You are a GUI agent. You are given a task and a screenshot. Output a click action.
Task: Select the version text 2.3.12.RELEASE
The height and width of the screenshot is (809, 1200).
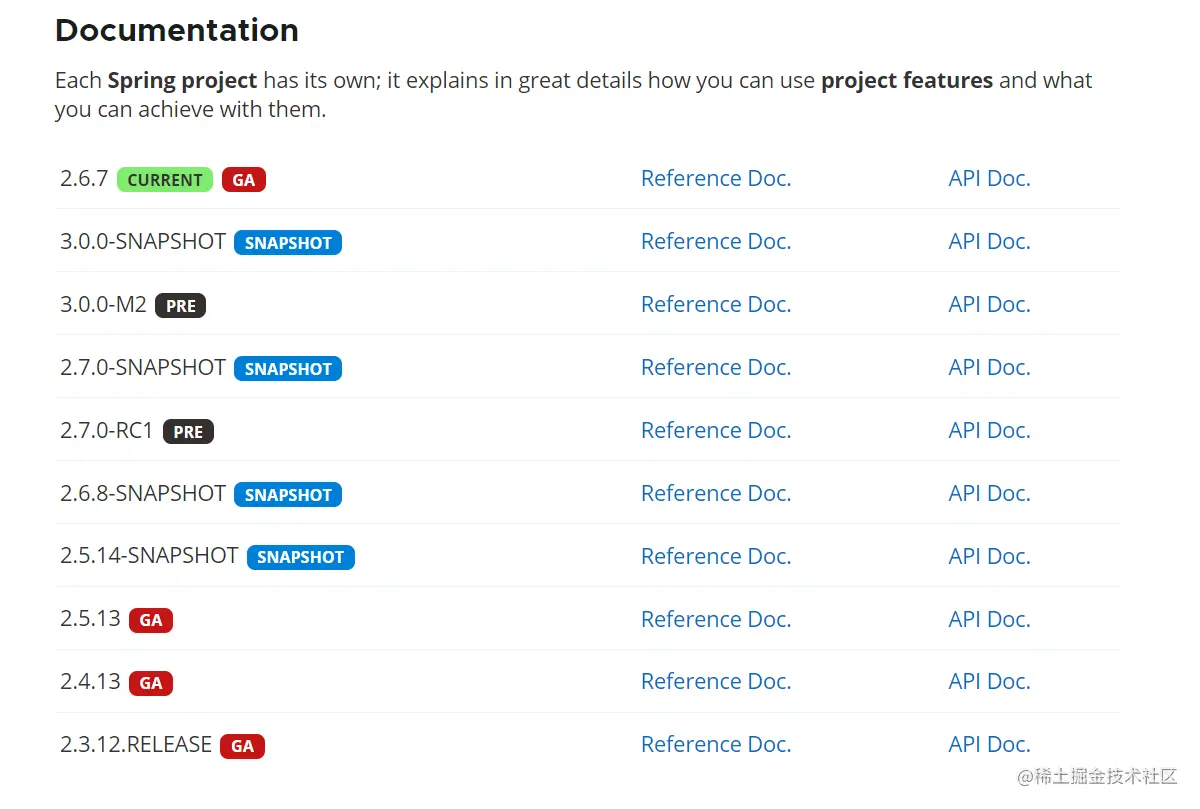[x=136, y=745]
